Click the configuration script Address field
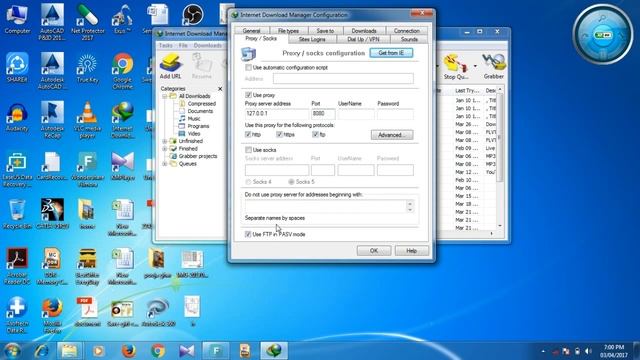The width and height of the screenshot is (640, 360). tap(343, 78)
